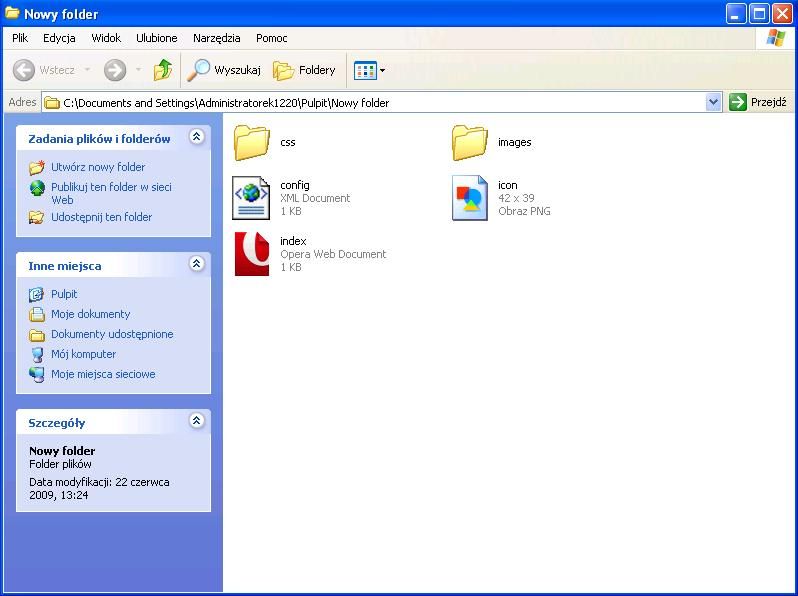
Task: Collapse the Szczegóły panel
Action: click(x=197, y=420)
